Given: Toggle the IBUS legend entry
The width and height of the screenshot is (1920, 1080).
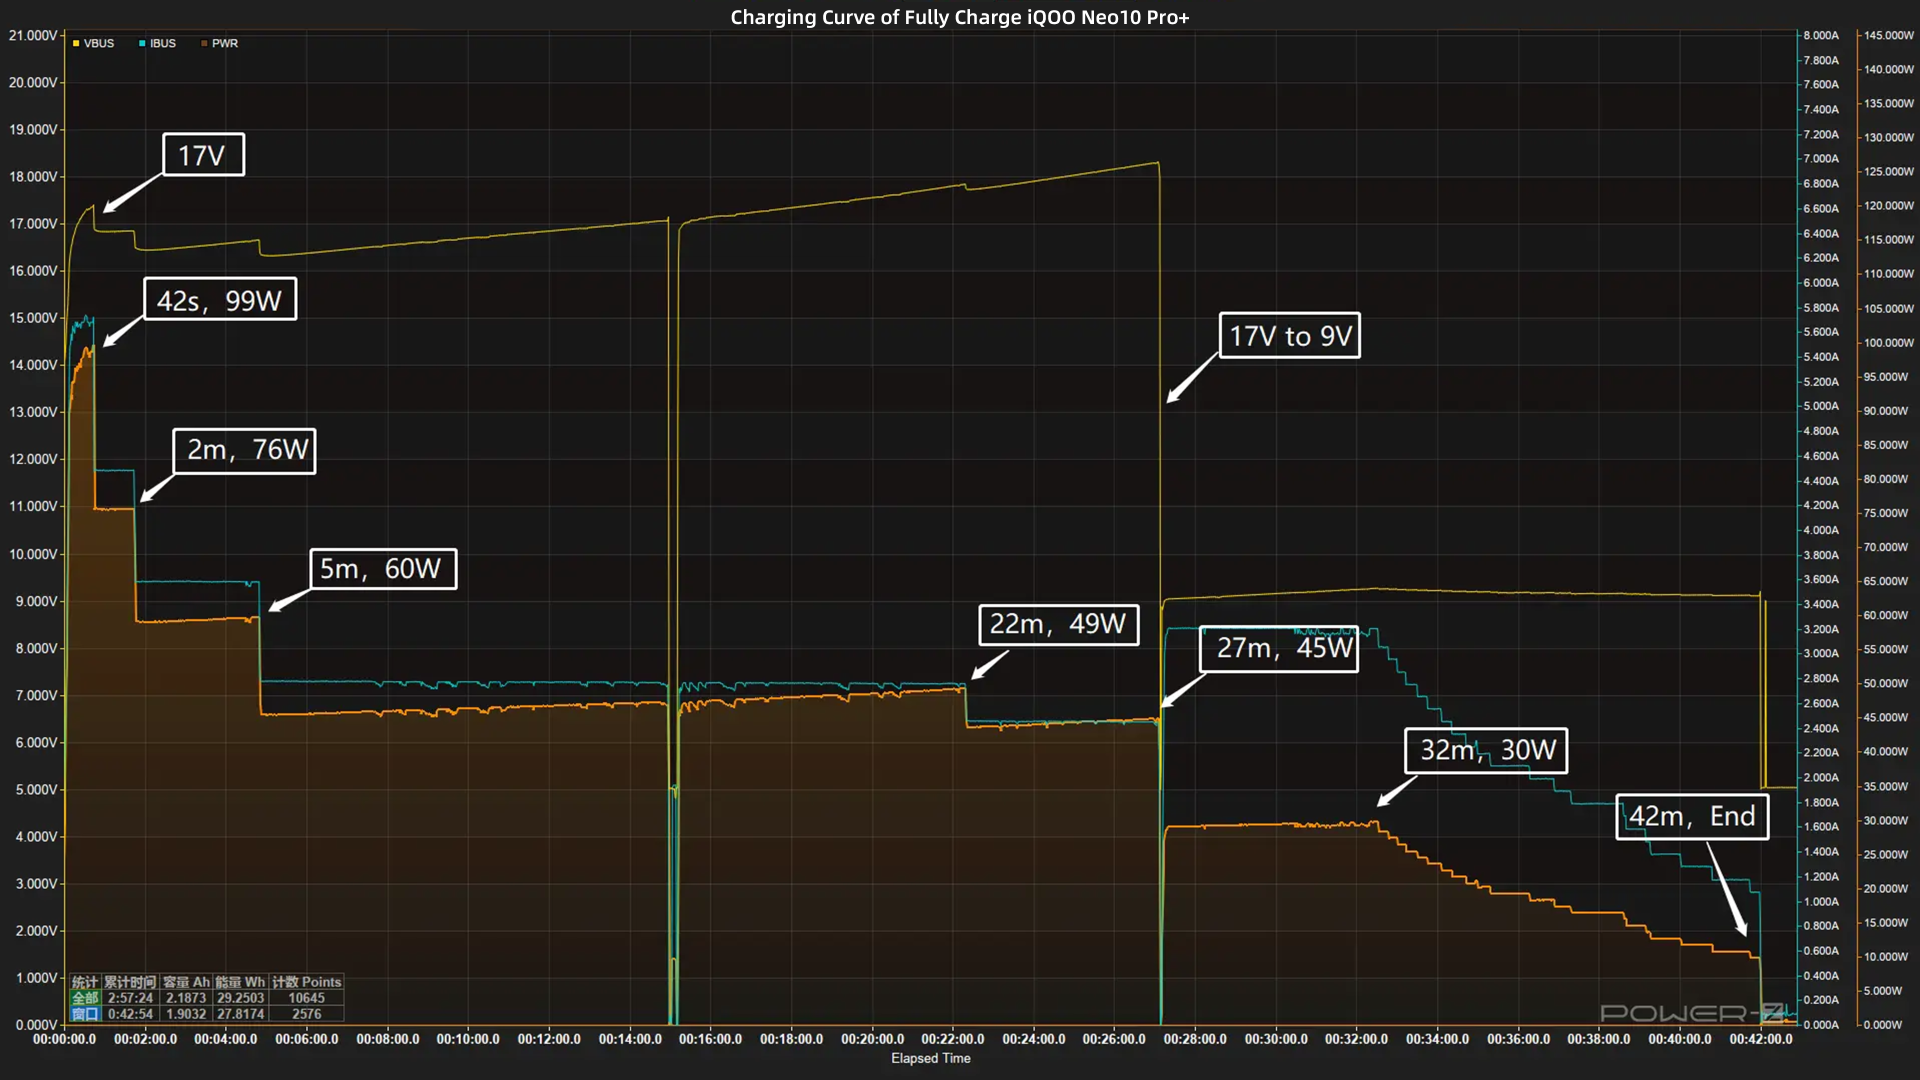Looking at the screenshot, I should pos(157,44).
